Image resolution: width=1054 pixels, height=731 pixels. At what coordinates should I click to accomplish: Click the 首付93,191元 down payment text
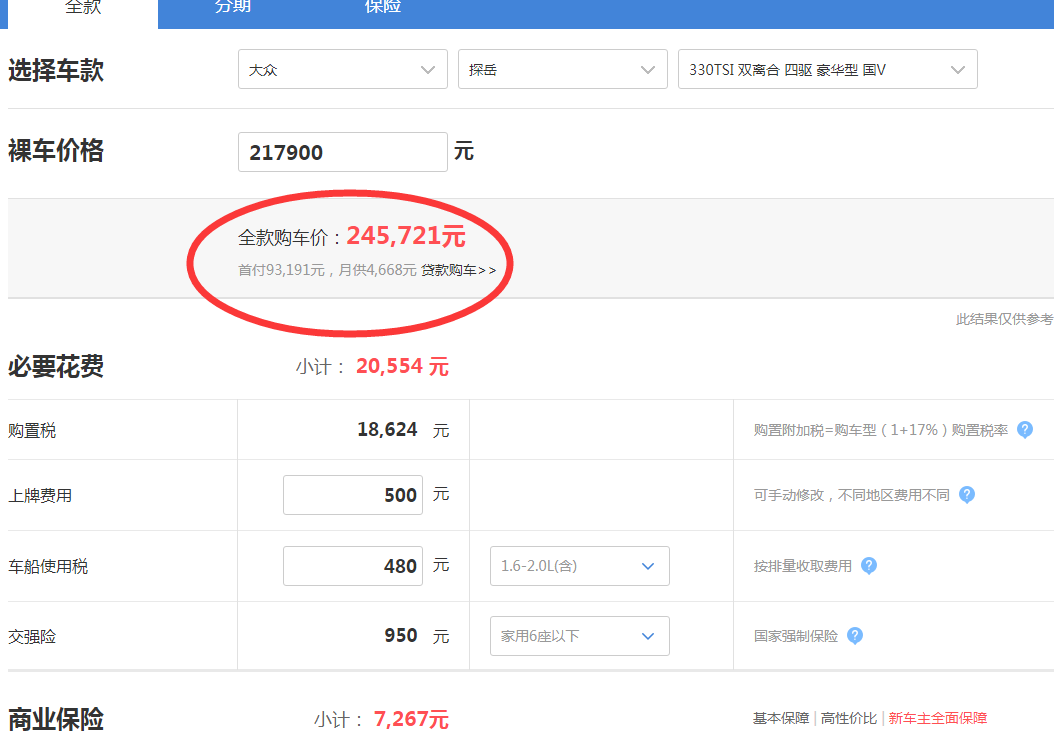[x=282, y=270]
